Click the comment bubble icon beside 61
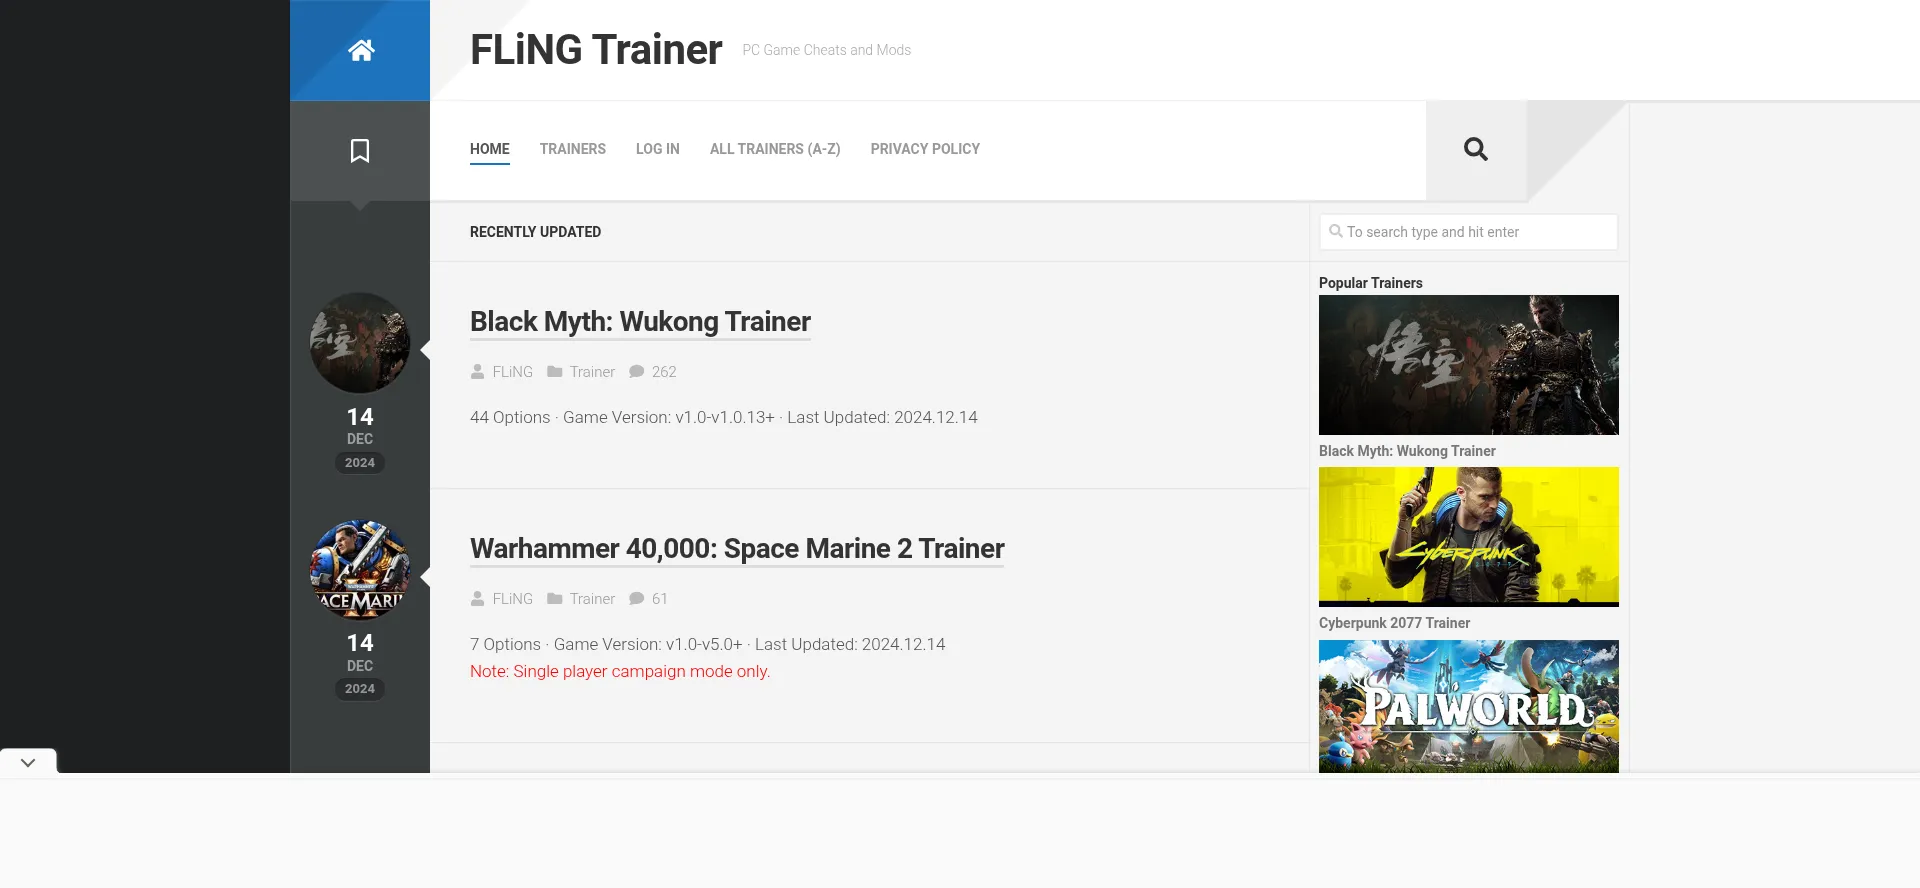The image size is (1920, 888). point(637,599)
